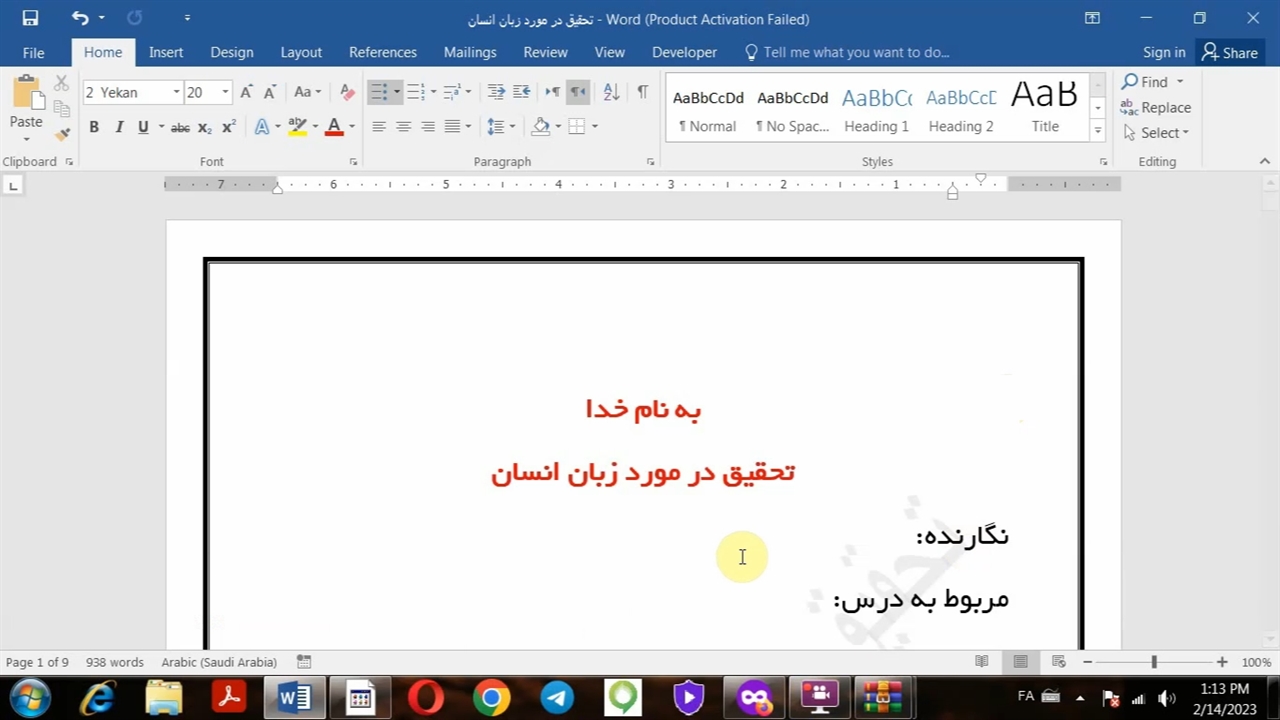Apply superscript formatting

tap(229, 127)
